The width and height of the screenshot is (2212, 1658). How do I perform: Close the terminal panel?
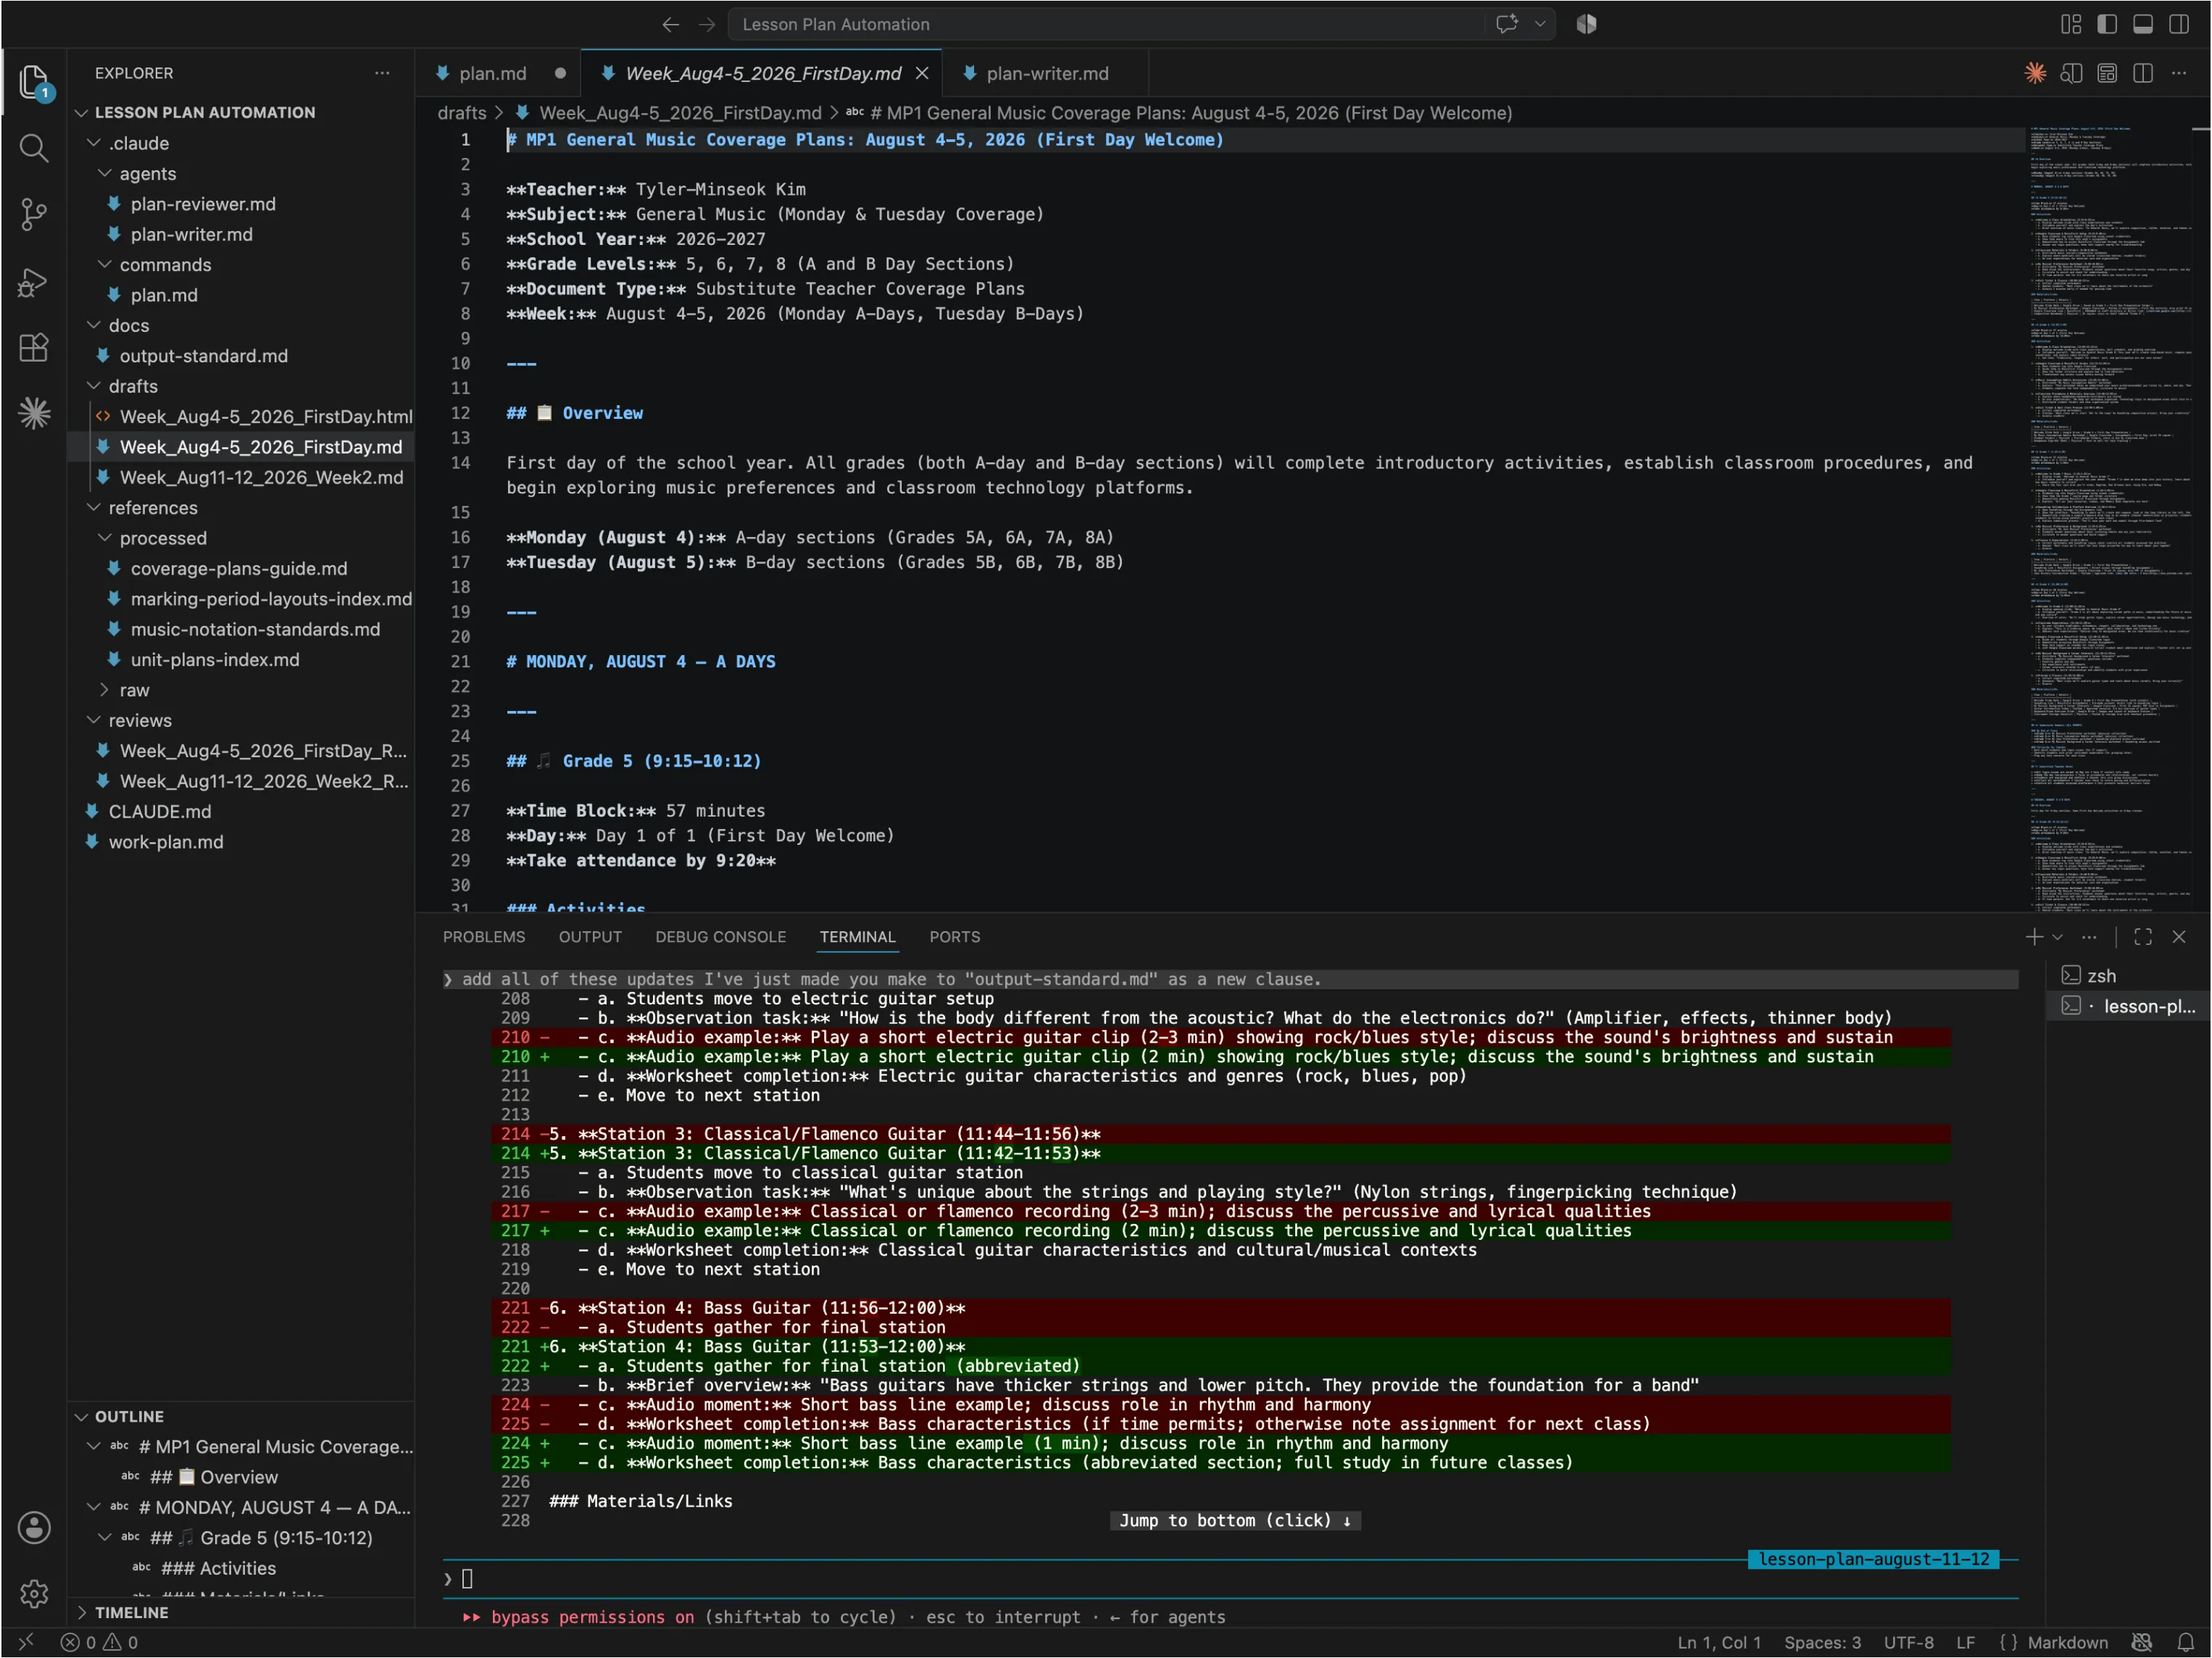(x=2179, y=937)
